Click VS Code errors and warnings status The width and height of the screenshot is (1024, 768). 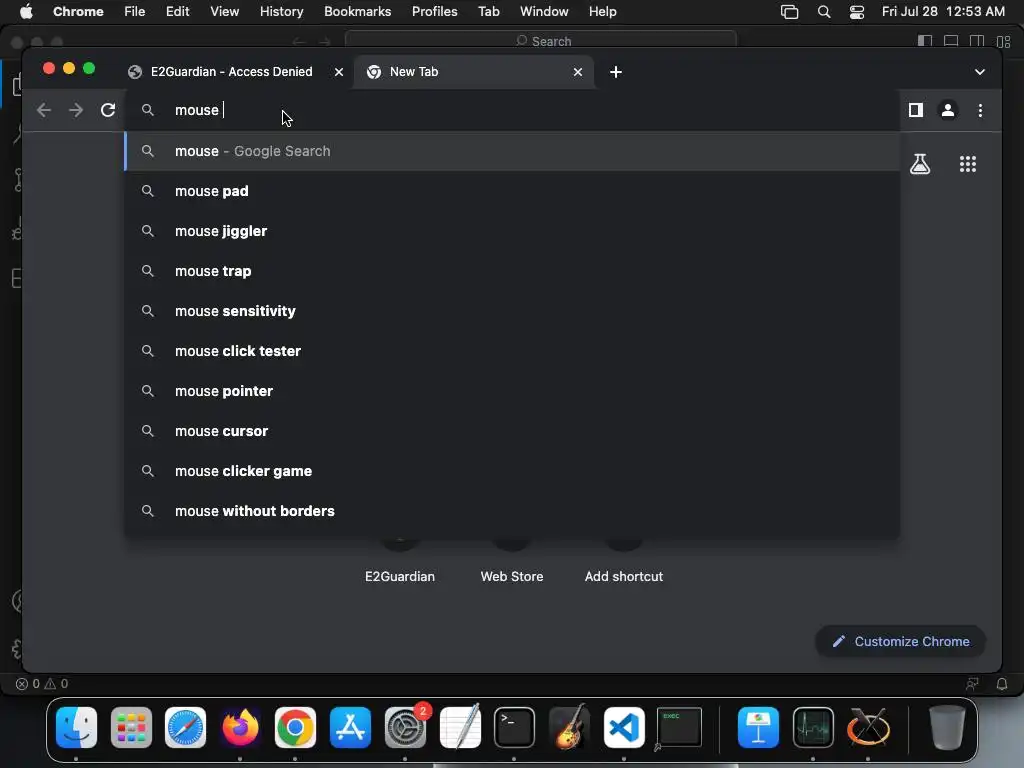coord(42,684)
